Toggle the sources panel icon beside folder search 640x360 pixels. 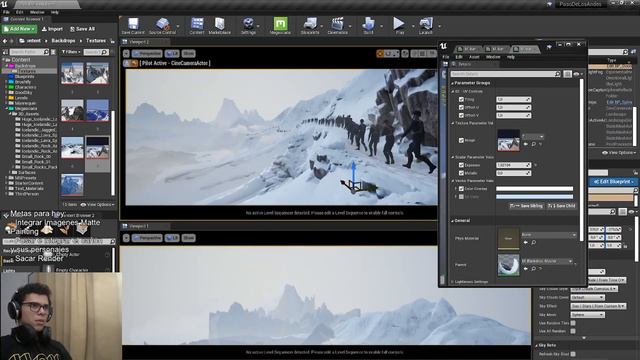[5, 52]
